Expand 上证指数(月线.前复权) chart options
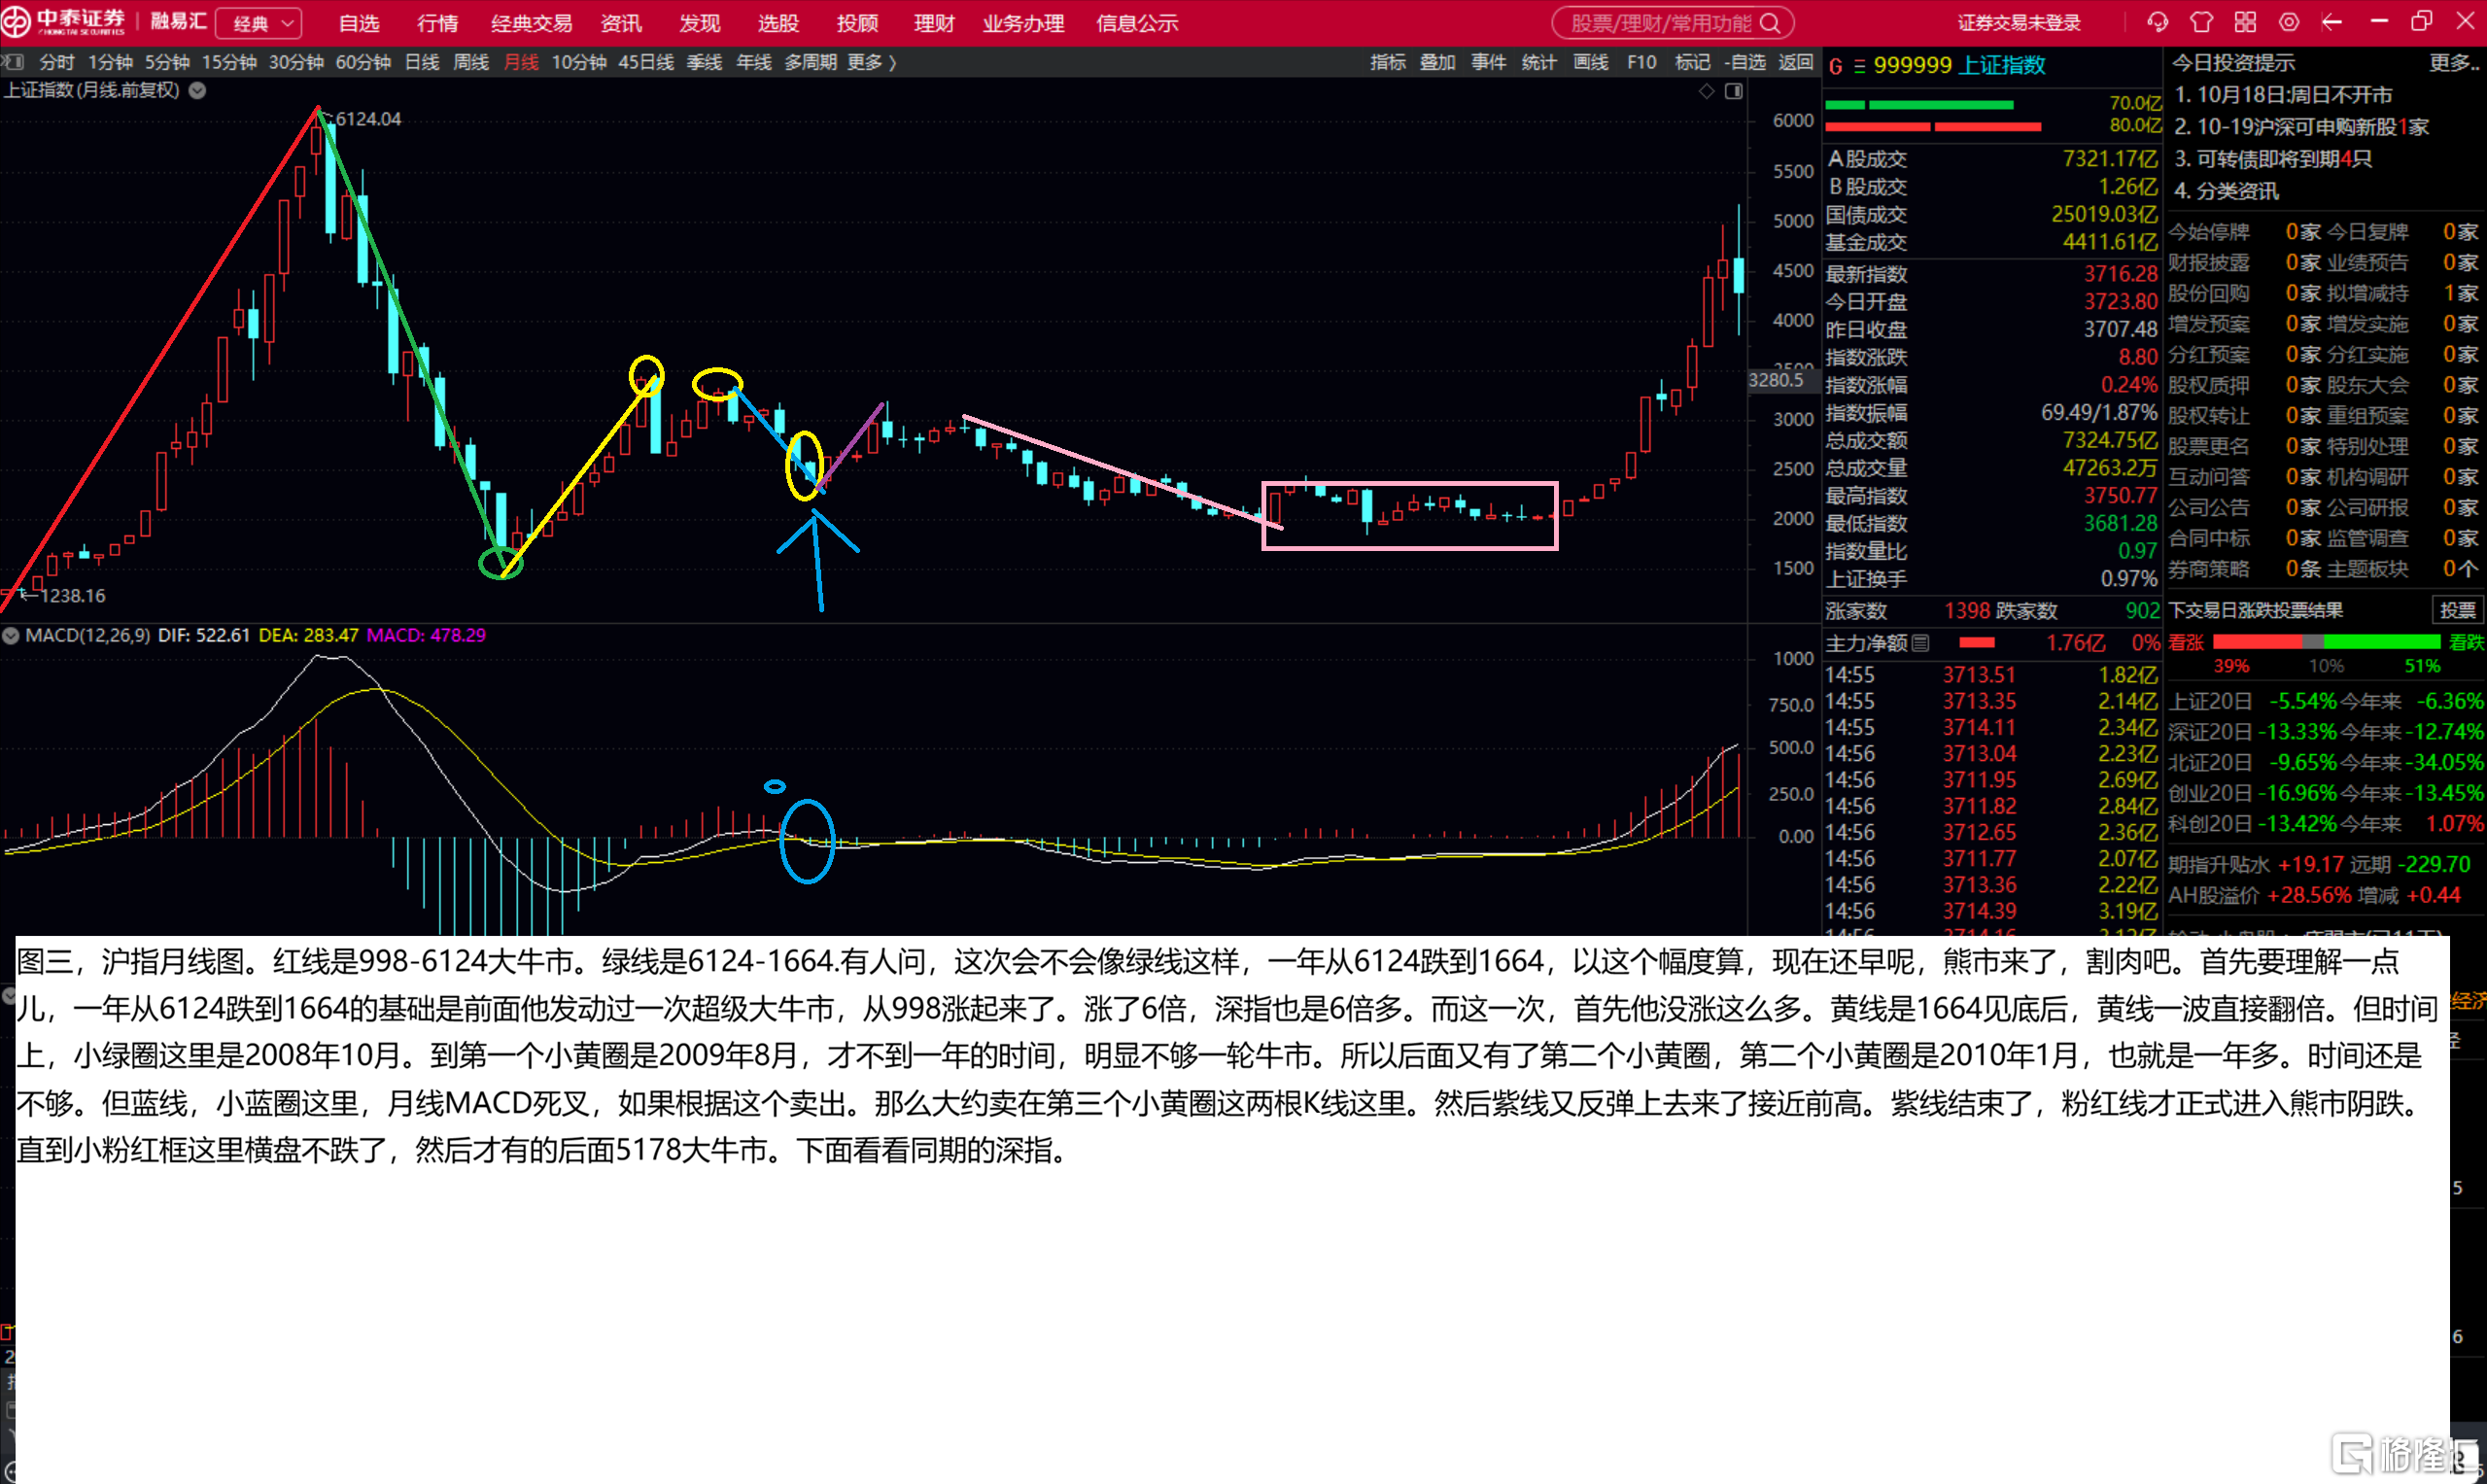Screen dimensions: 2487x1484 [198, 90]
